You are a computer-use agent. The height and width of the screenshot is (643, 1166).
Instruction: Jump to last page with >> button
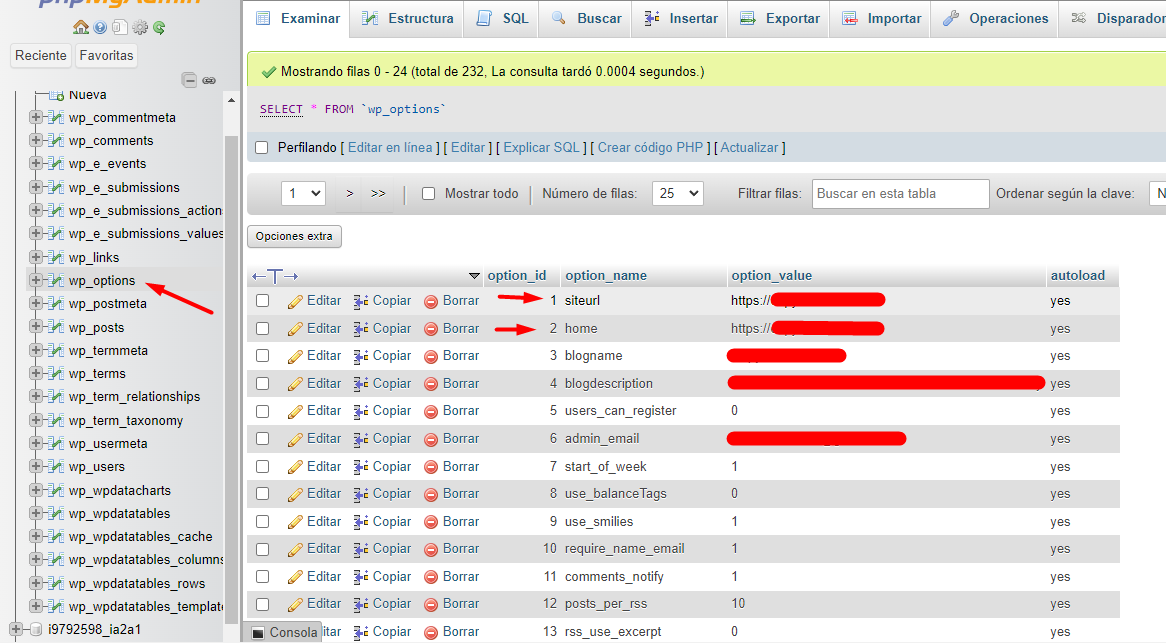click(x=378, y=193)
